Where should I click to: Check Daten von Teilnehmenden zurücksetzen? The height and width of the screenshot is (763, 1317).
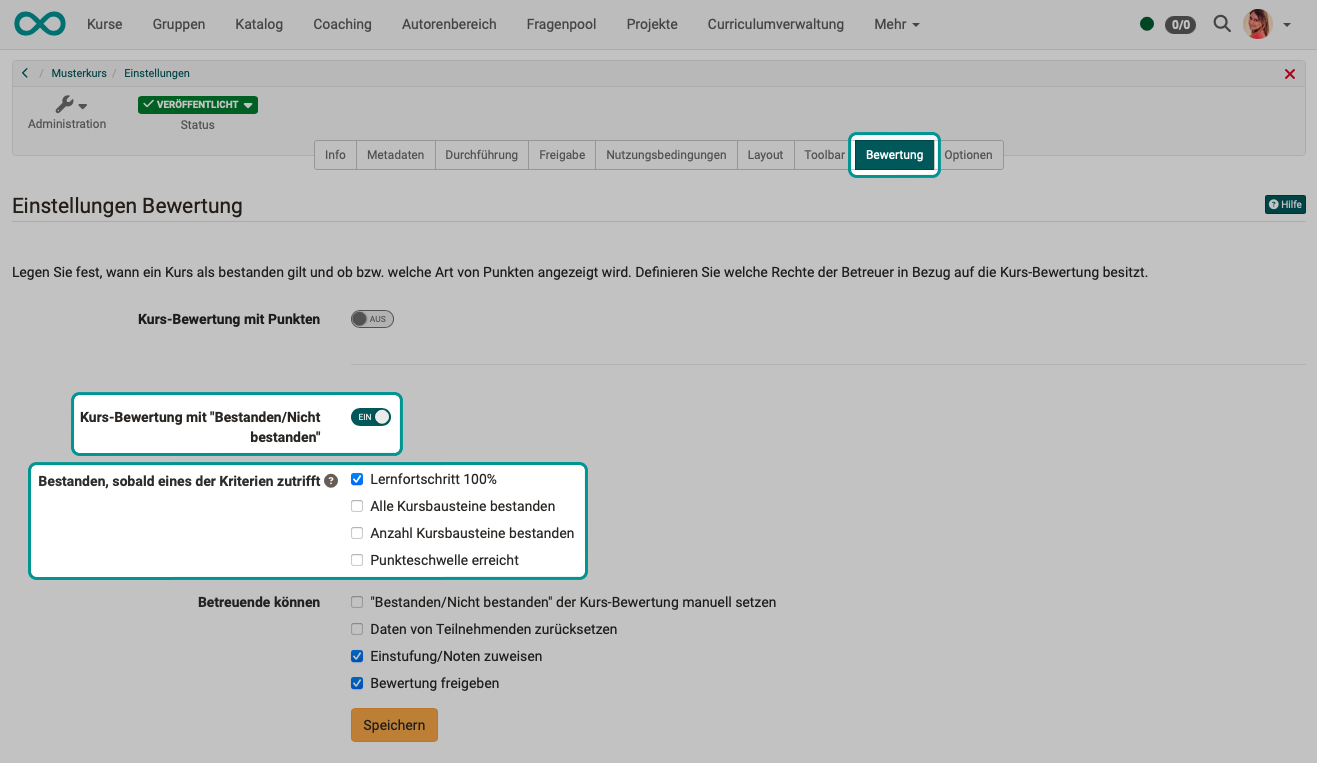[357, 629]
